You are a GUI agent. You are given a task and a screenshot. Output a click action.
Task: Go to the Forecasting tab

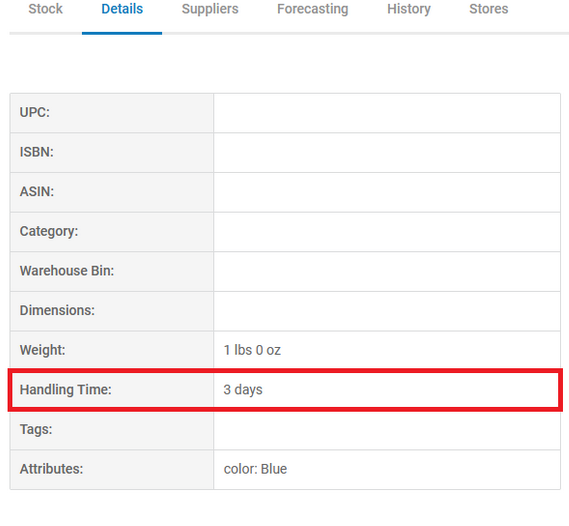(x=313, y=9)
